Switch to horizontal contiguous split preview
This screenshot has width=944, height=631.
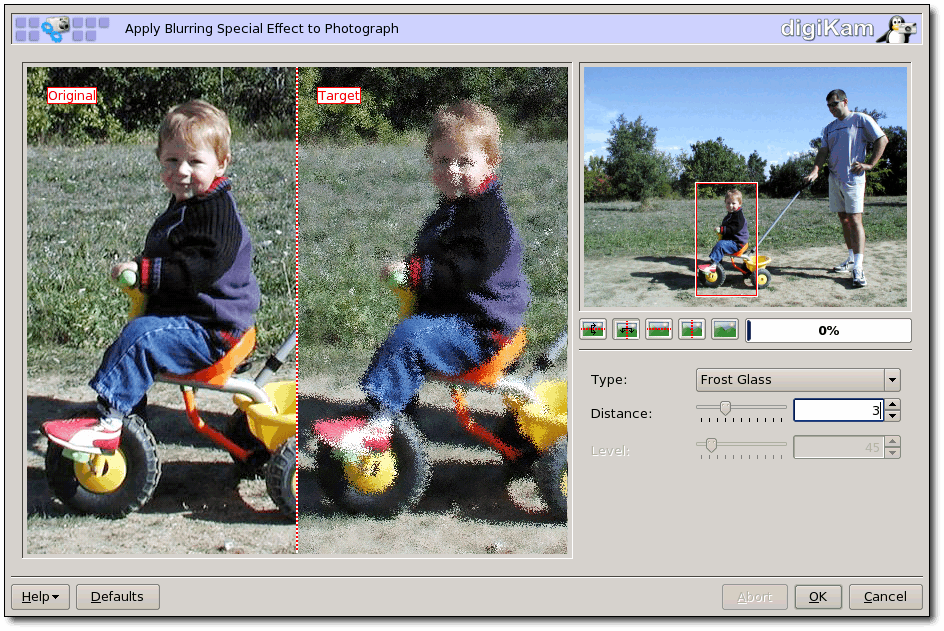[659, 330]
